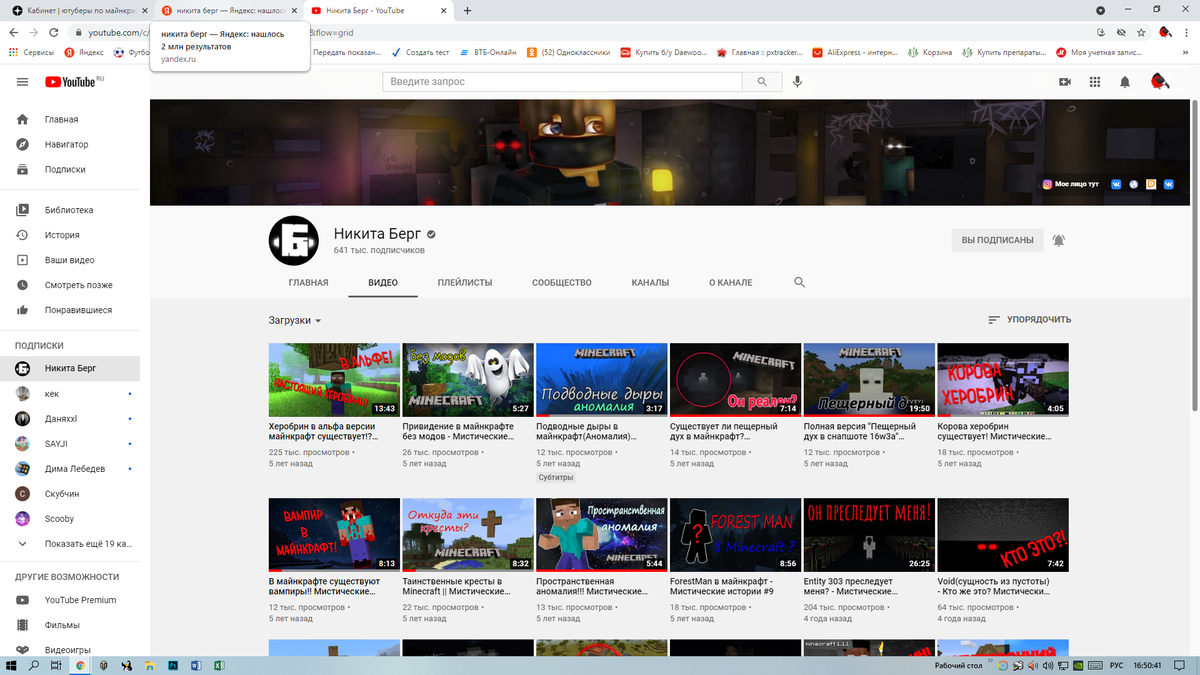Open the Void(существо из пустоты) video thumbnail
The image size is (1200, 675).
pyautogui.click(x=1002, y=535)
